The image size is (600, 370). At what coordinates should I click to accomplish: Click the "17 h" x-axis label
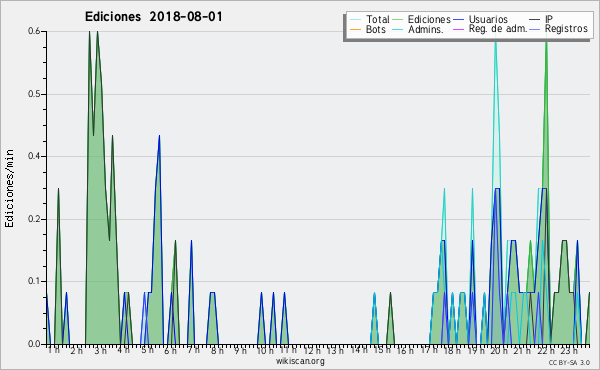pyautogui.click(x=429, y=350)
